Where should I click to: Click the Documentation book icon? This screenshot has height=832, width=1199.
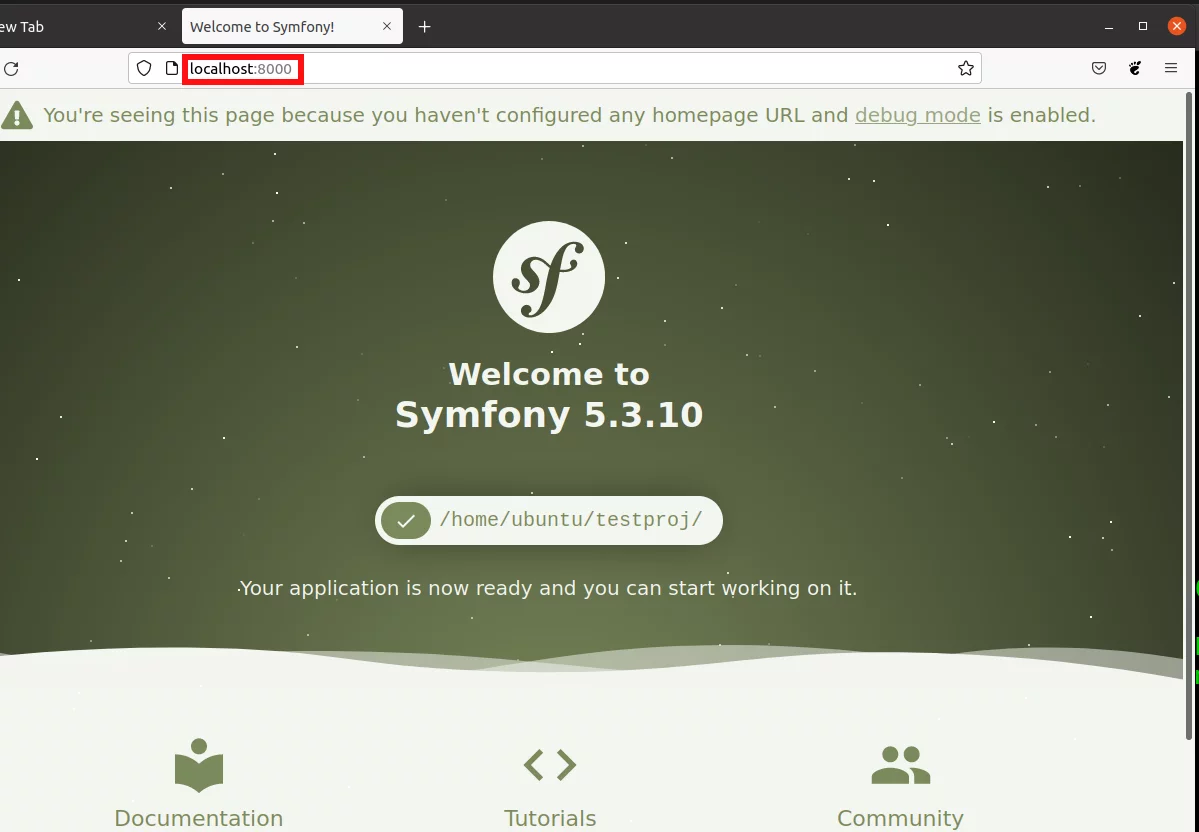tap(199, 765)
